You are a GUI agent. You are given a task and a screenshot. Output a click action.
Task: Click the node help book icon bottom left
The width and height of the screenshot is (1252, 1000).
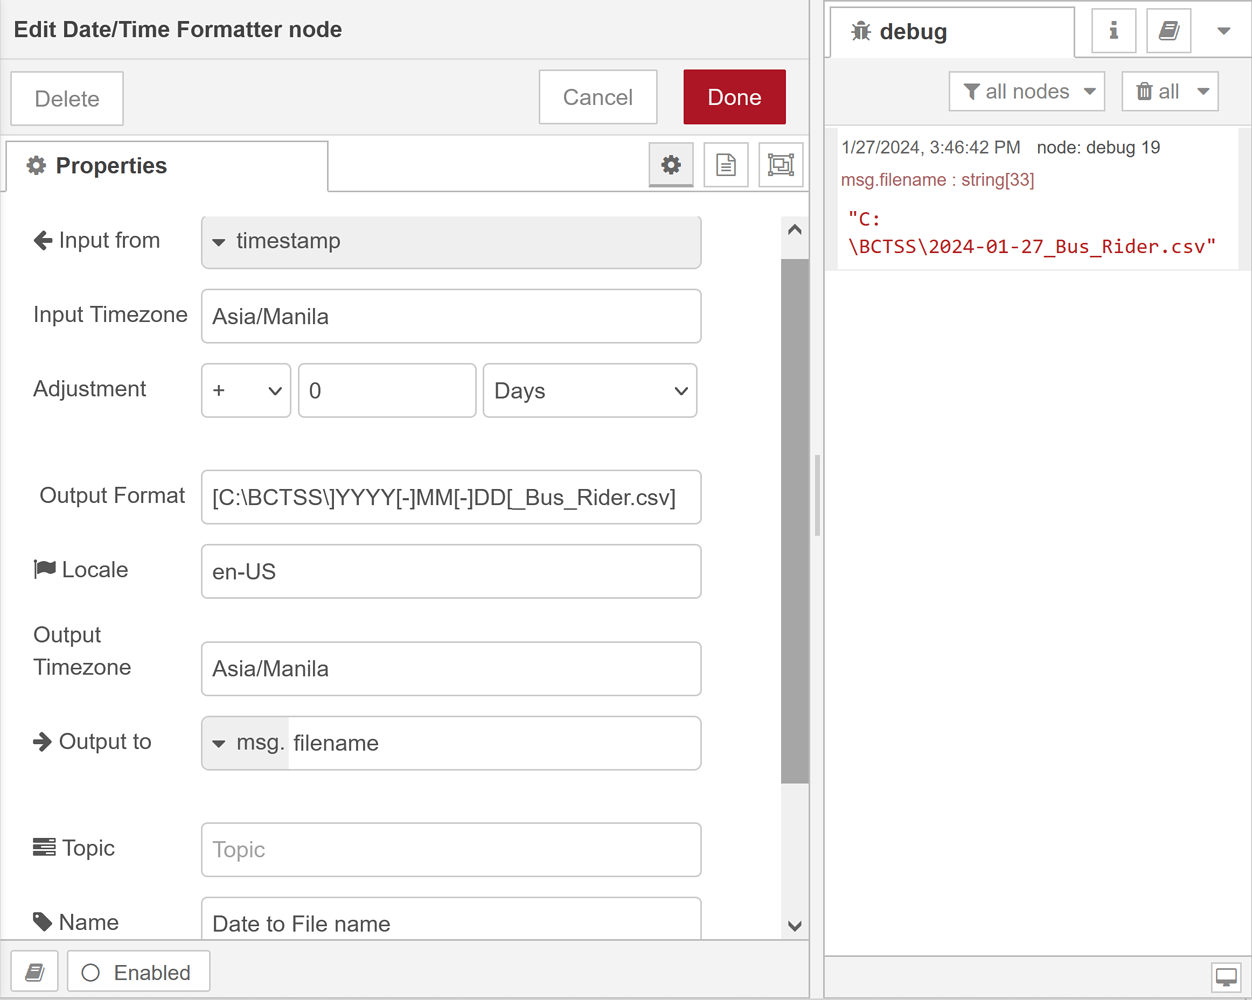click(x=34, y=970)
